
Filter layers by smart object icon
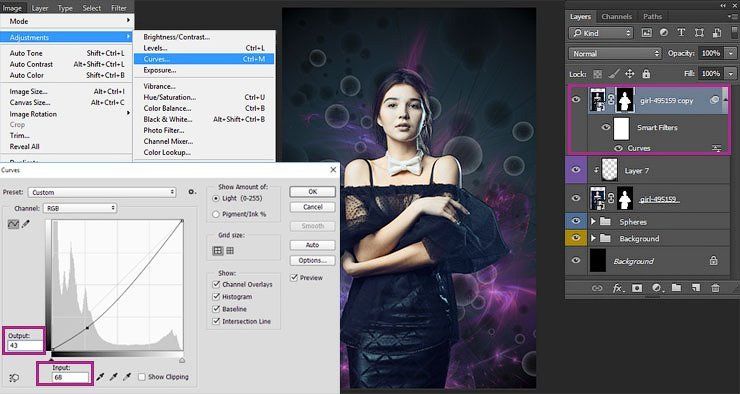point(716,33)
